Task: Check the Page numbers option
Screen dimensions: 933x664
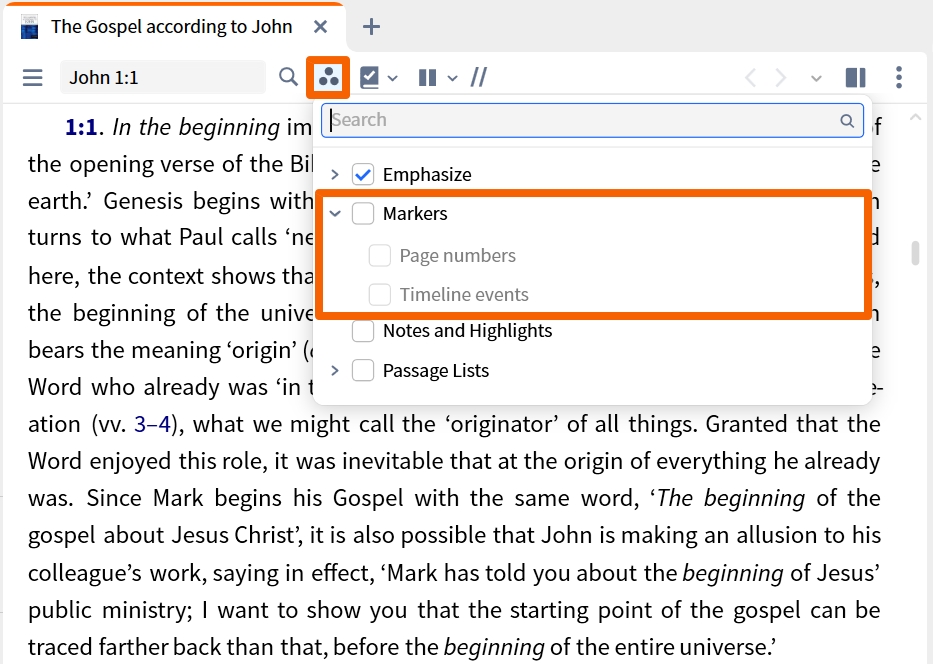Action: tap(380, 255)
